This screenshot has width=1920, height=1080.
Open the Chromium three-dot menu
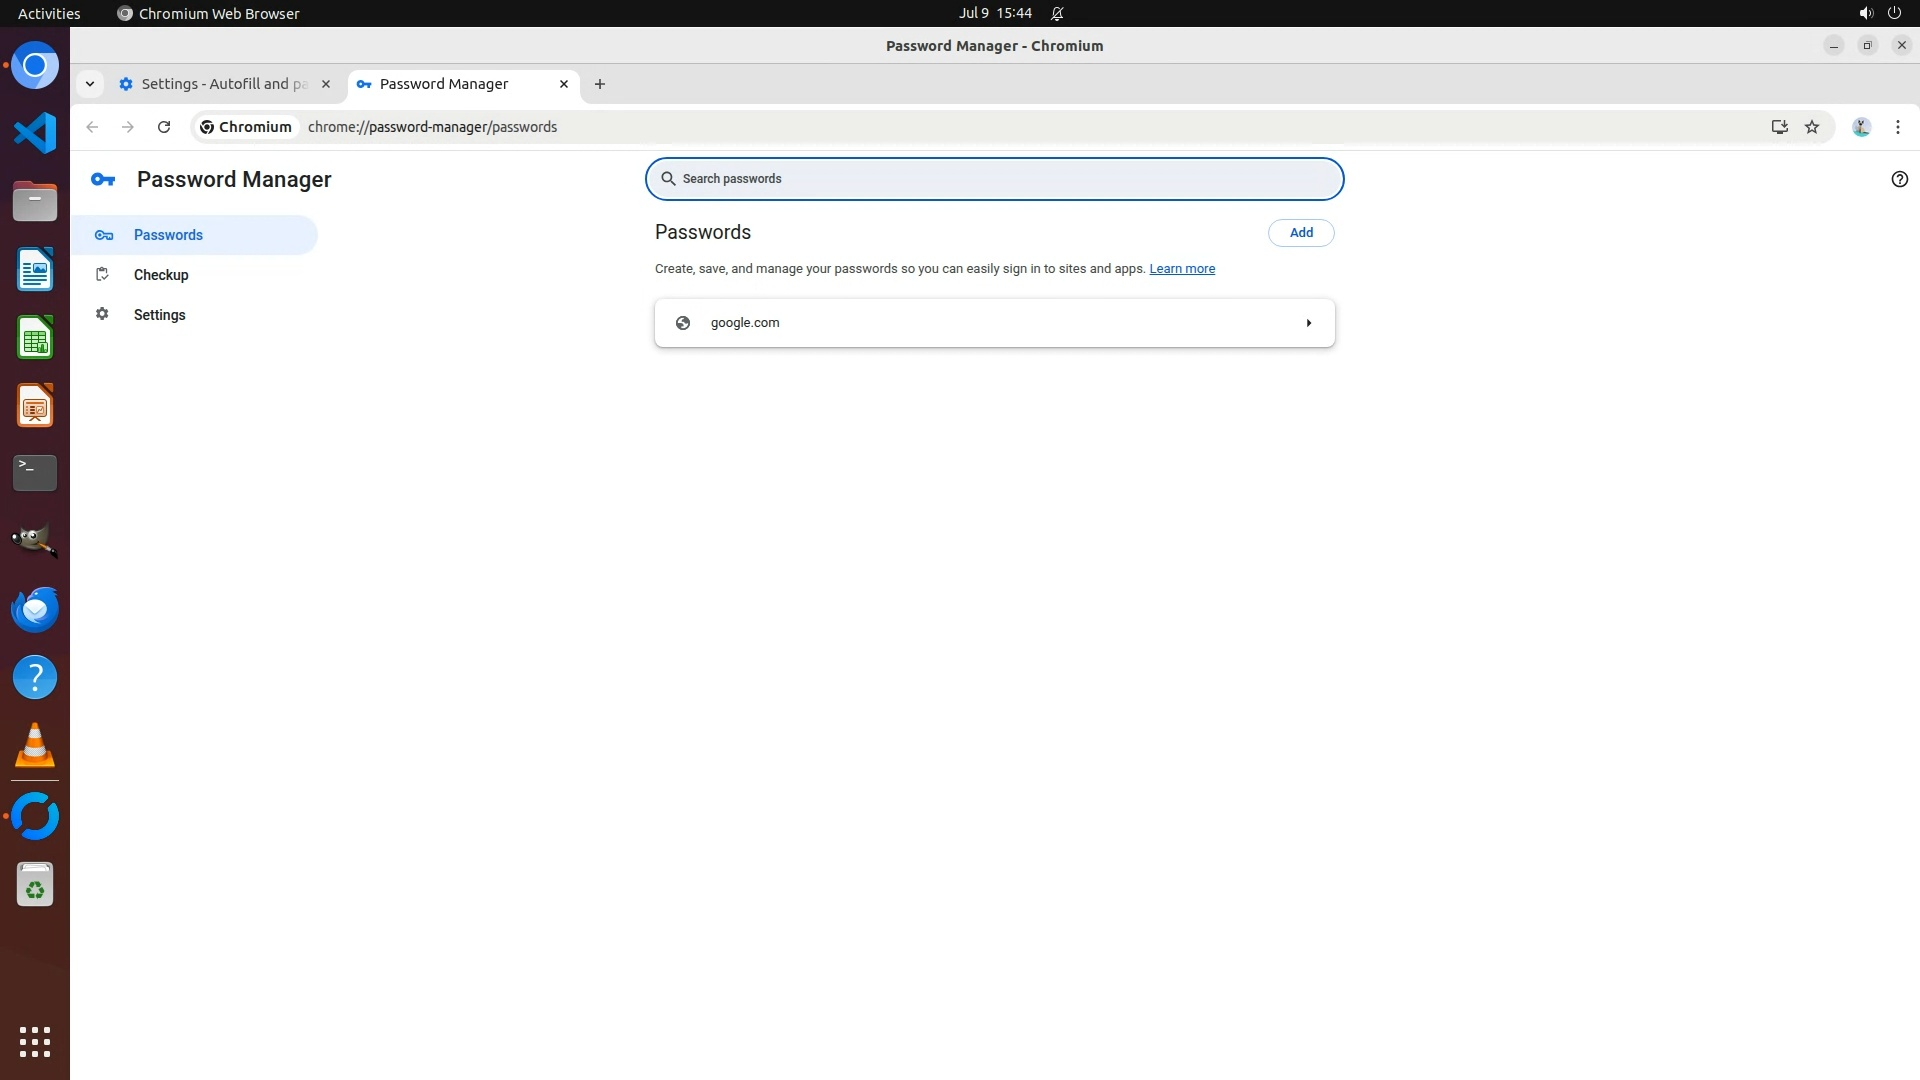pyautogui.click(x=1897, y=127)
